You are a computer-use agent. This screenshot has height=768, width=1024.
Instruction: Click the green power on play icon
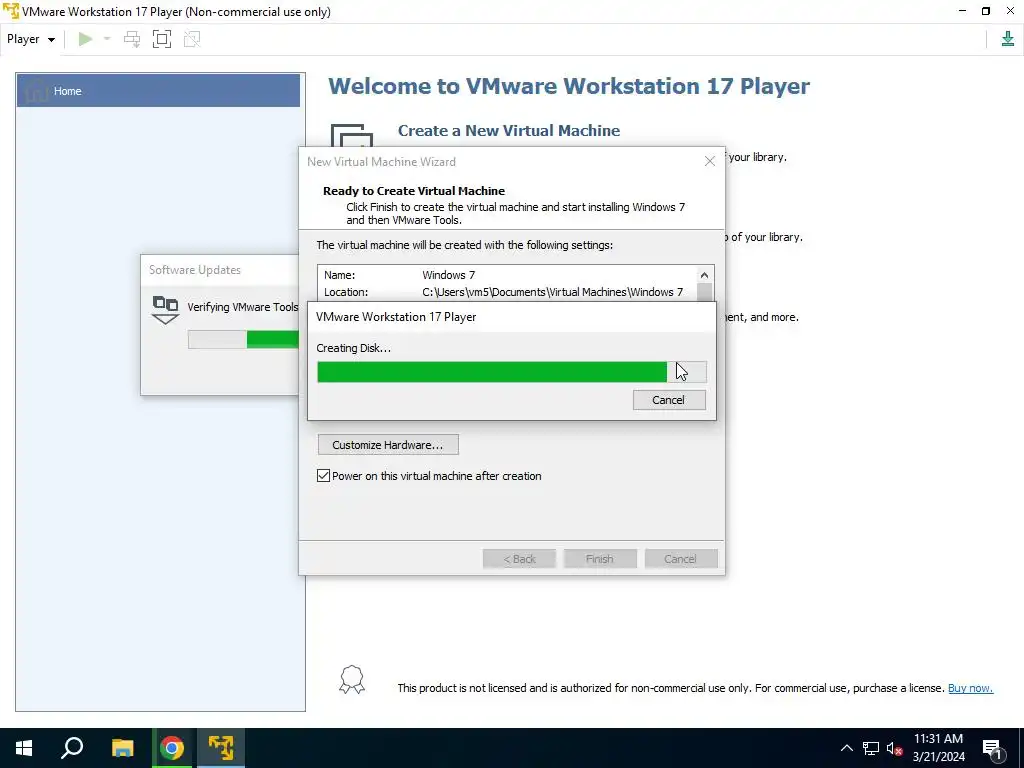point(85,39)
